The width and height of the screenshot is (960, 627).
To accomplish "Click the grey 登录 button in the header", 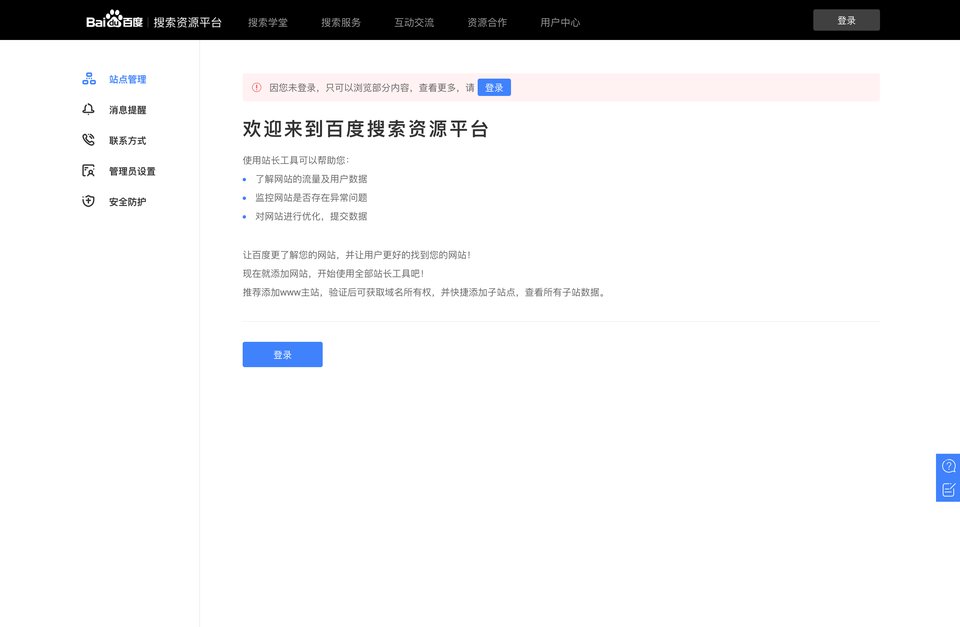I will point(846,20).
